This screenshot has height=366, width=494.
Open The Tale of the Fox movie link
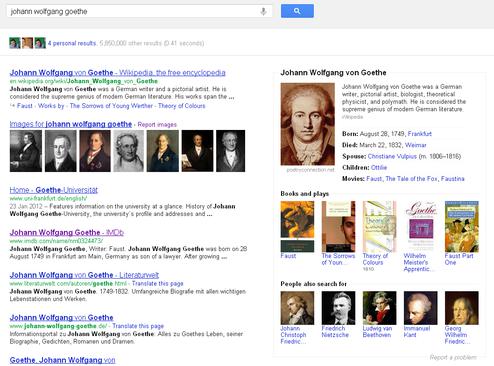(x=411, y=179)
